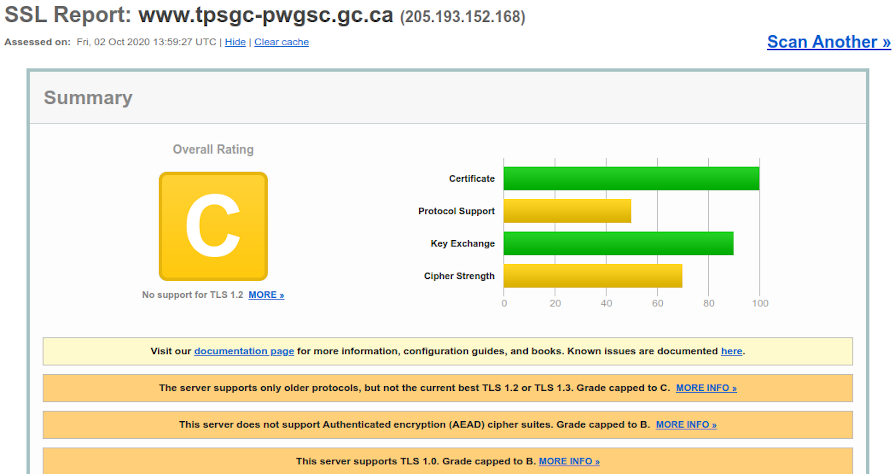The width and height of the screenshot is (895, 474).
Task: Click the yellow Protocol Support score bar
Action: (567, 211)
